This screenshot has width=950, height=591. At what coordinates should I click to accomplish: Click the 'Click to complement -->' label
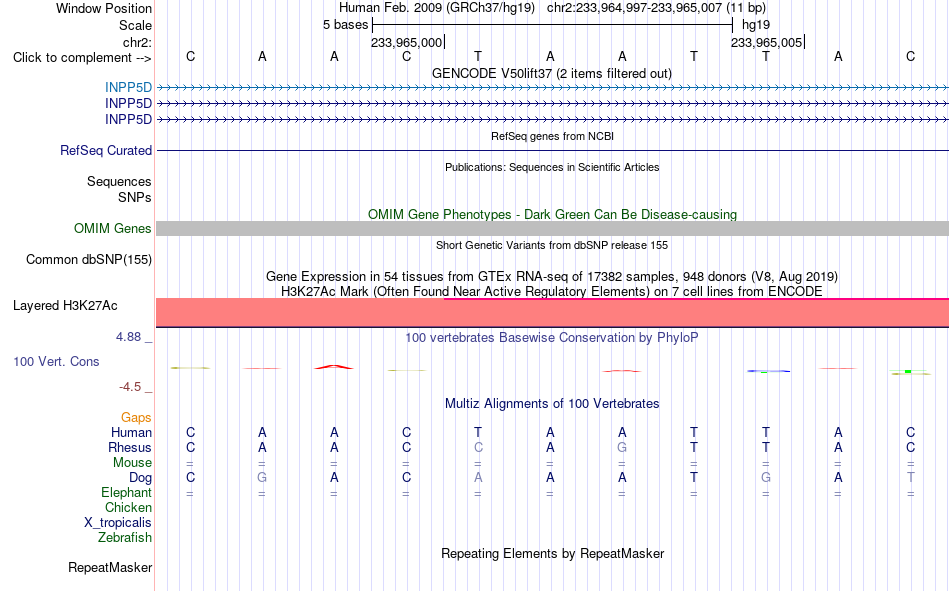click(82, 58)
